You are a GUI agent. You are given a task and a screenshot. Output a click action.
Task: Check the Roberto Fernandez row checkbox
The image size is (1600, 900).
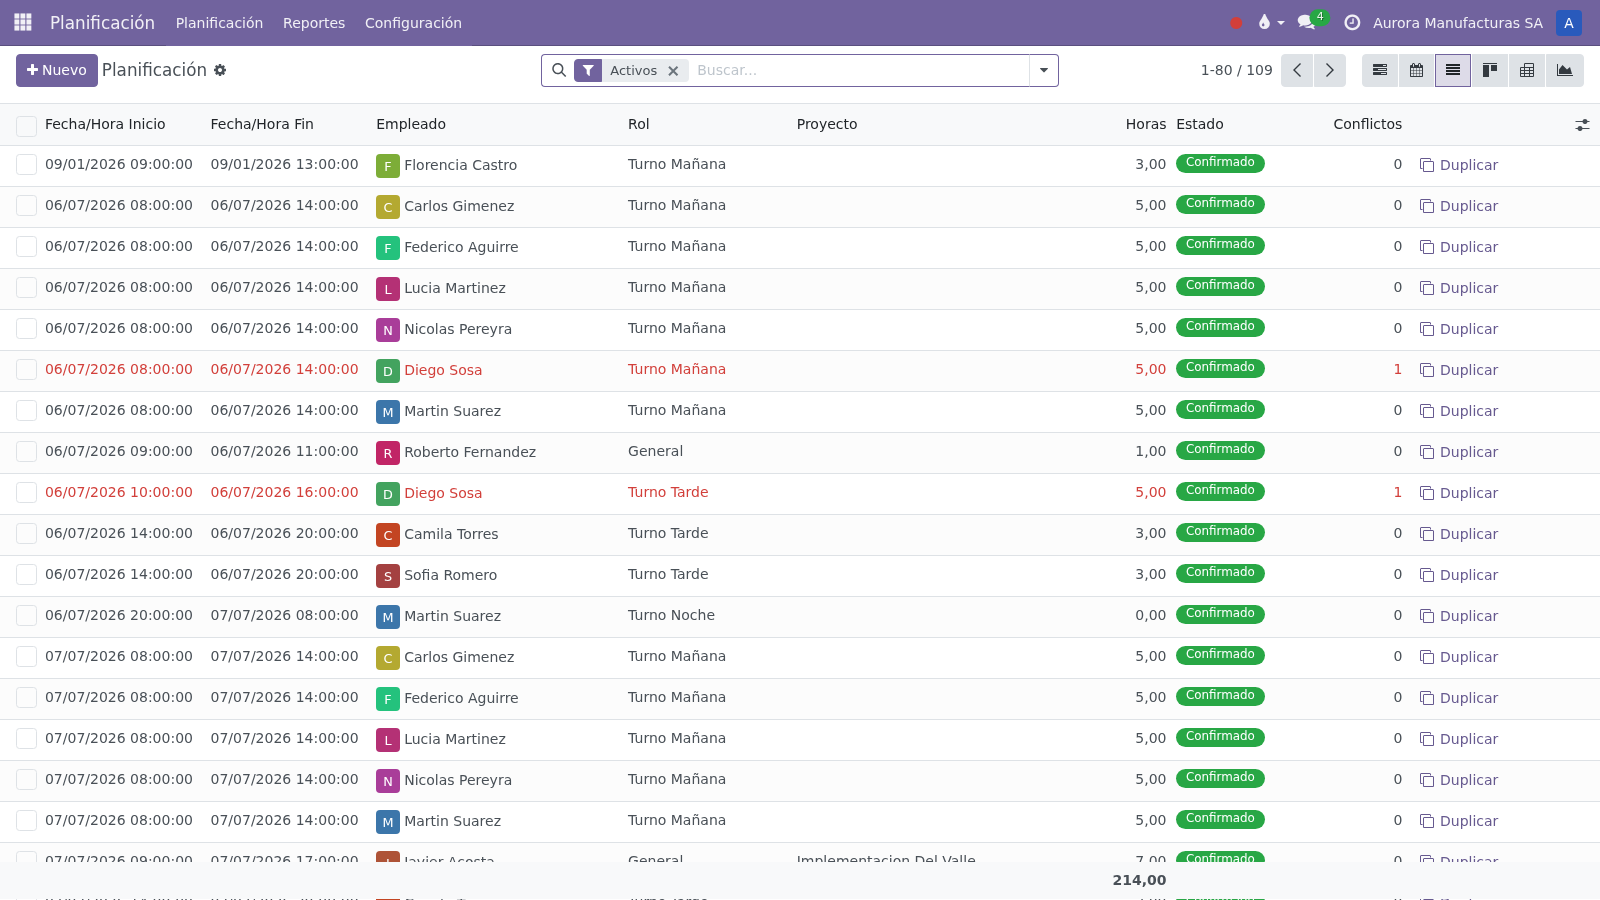coord(26,452)
